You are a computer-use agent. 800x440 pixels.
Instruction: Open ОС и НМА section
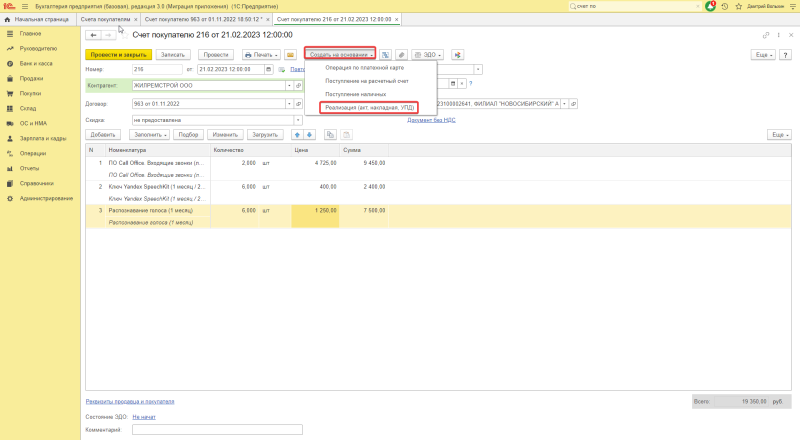[33, 124]
